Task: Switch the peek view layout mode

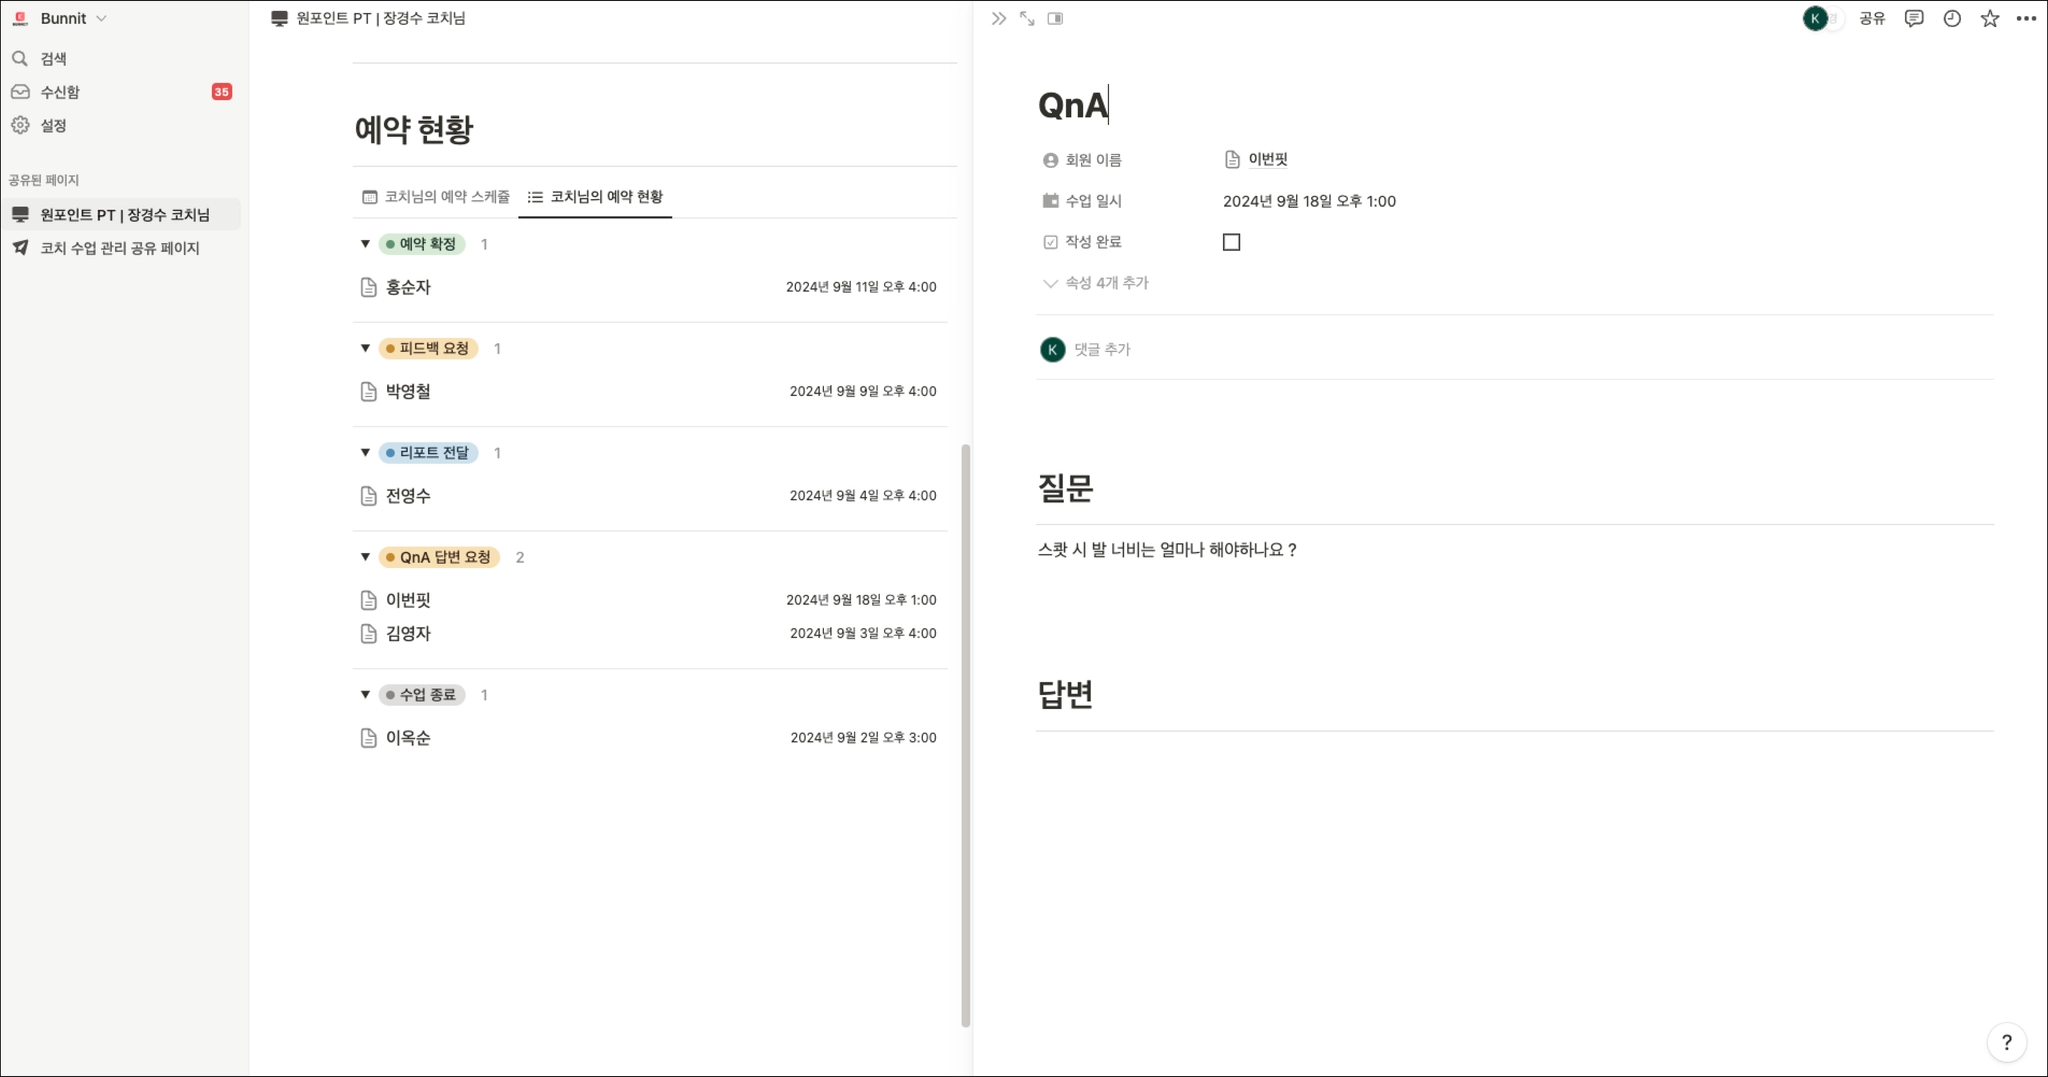Action: pyautogui.click(x=1055, y=19)
